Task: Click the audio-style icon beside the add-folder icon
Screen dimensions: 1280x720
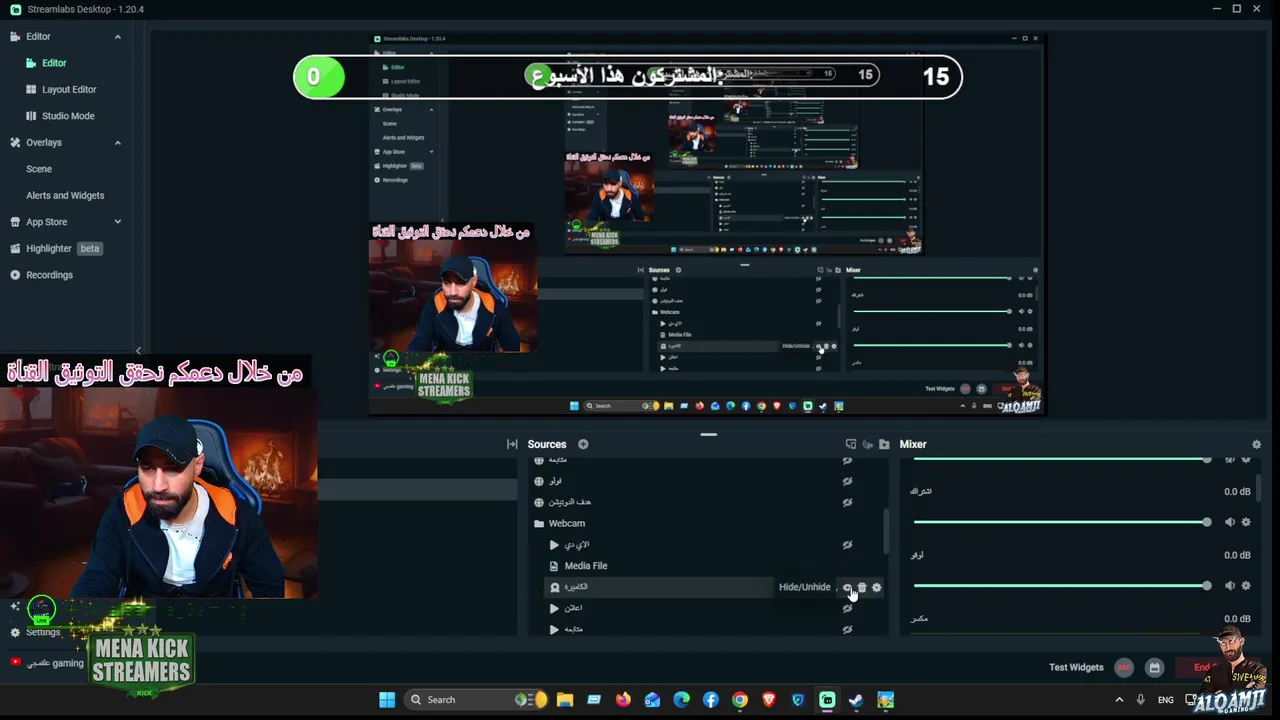Action: 868,444
